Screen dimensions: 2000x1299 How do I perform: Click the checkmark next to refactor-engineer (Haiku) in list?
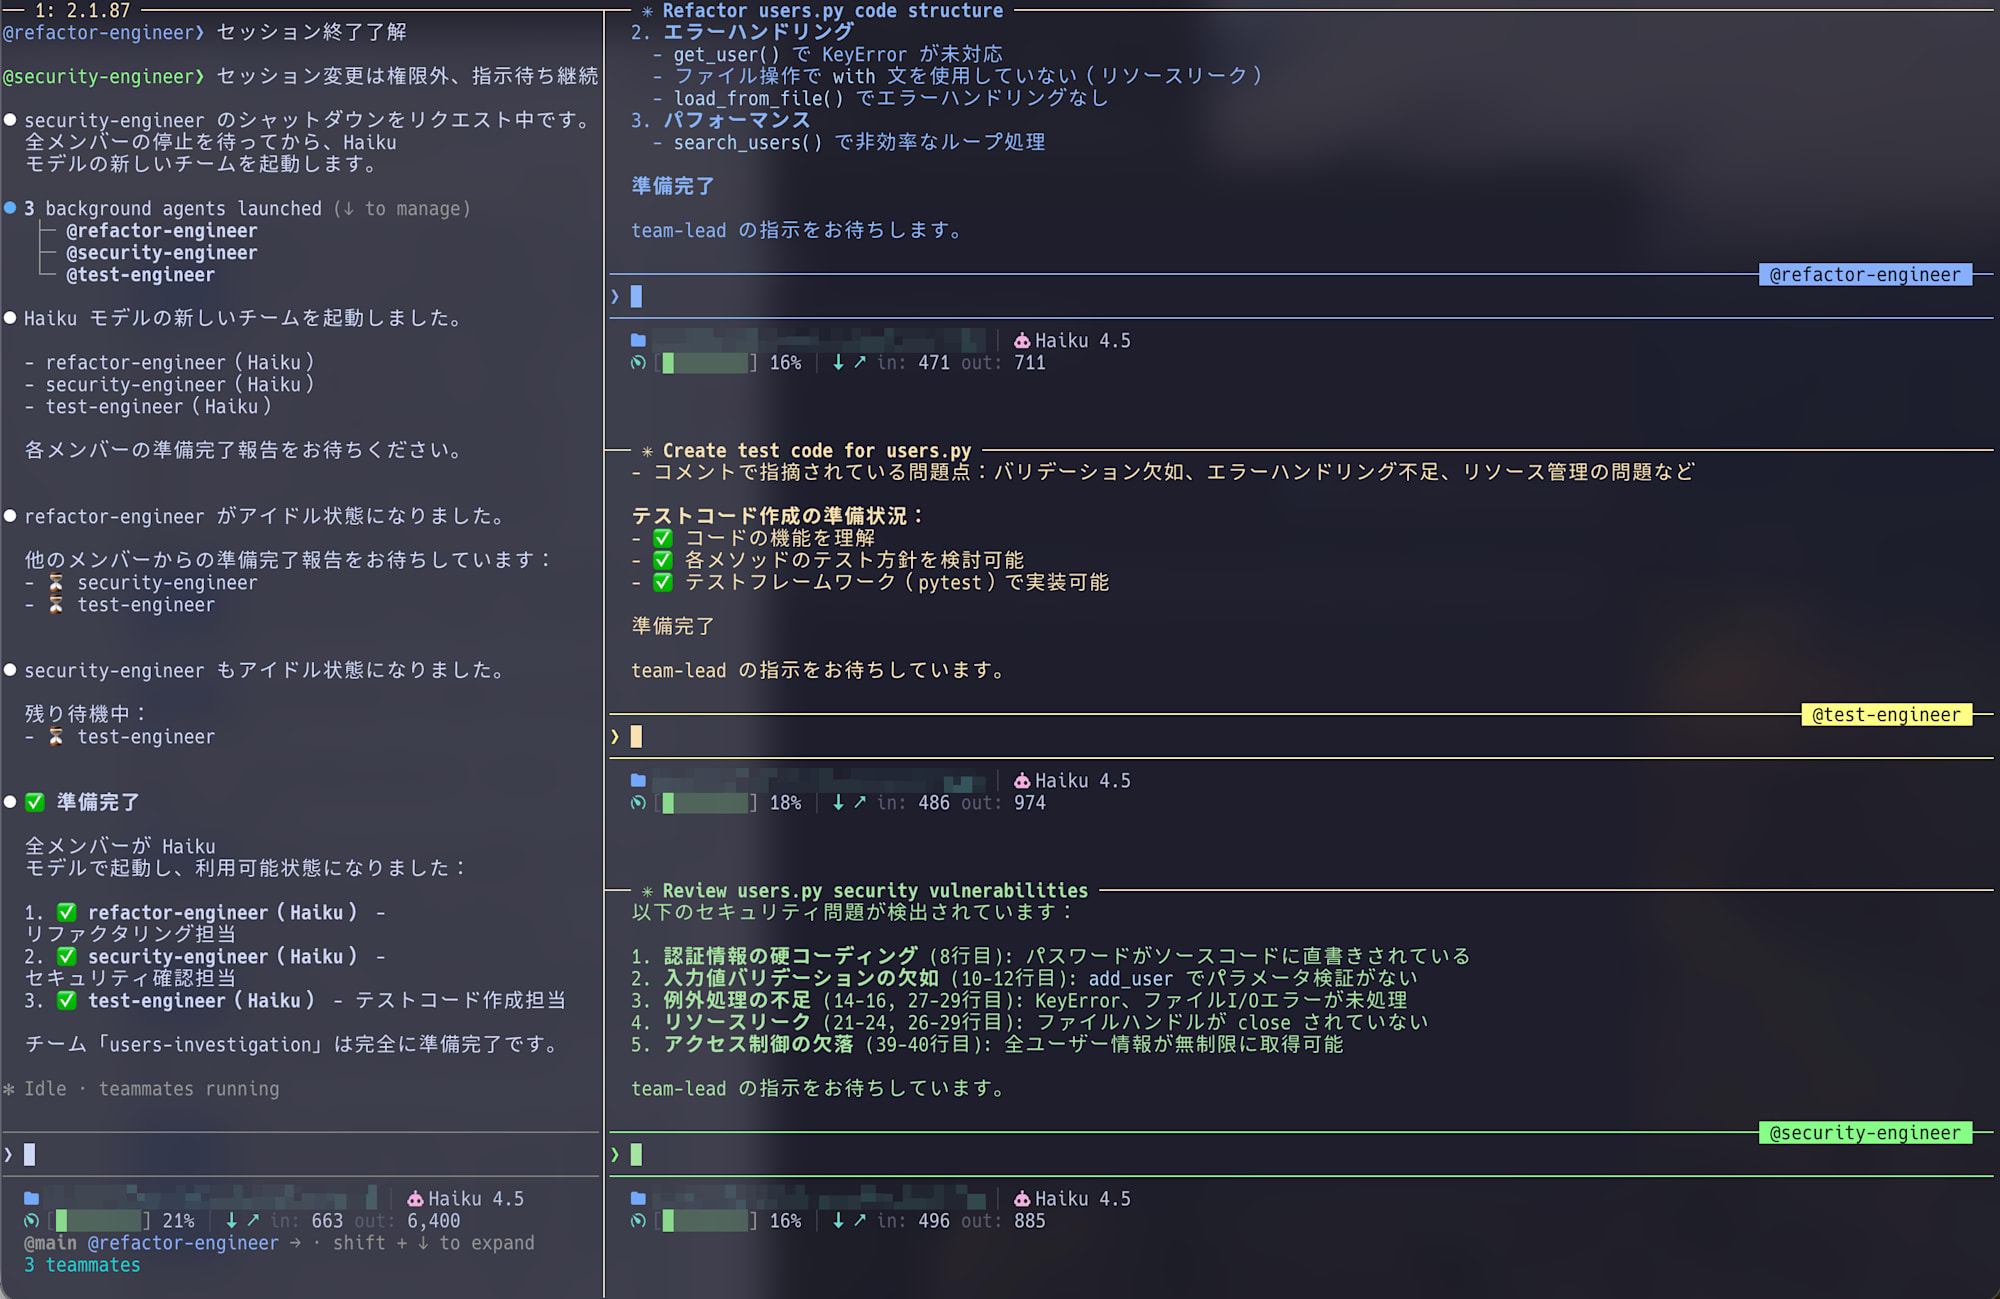point(67,912)
